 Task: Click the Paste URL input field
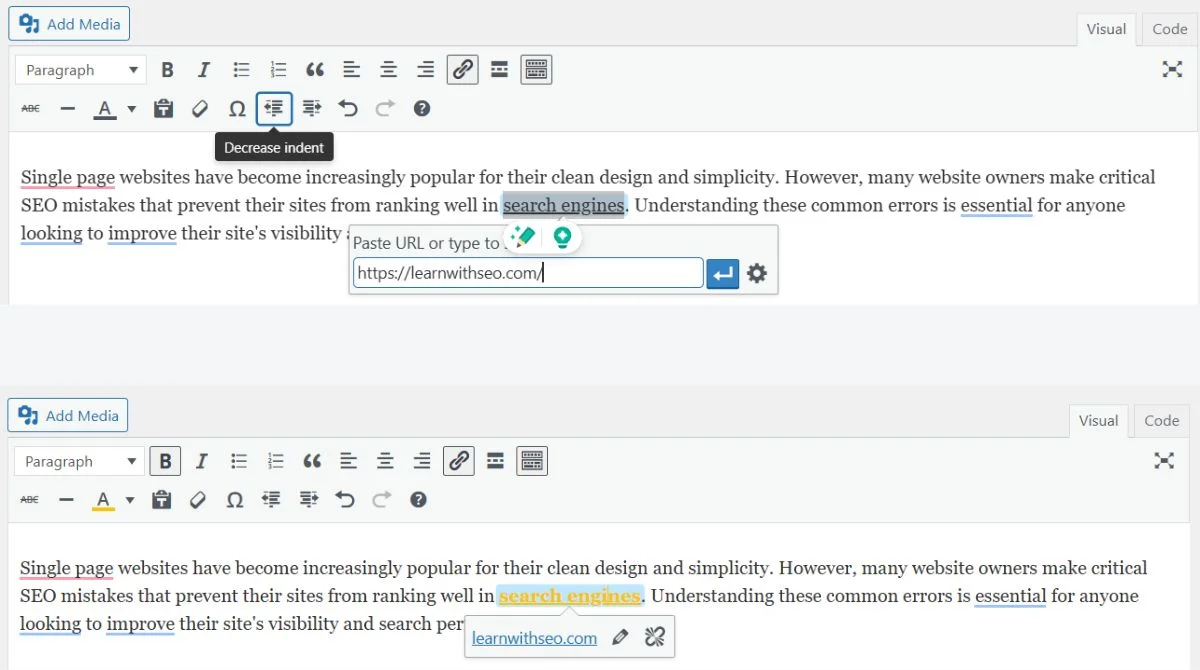coord(527,272)
